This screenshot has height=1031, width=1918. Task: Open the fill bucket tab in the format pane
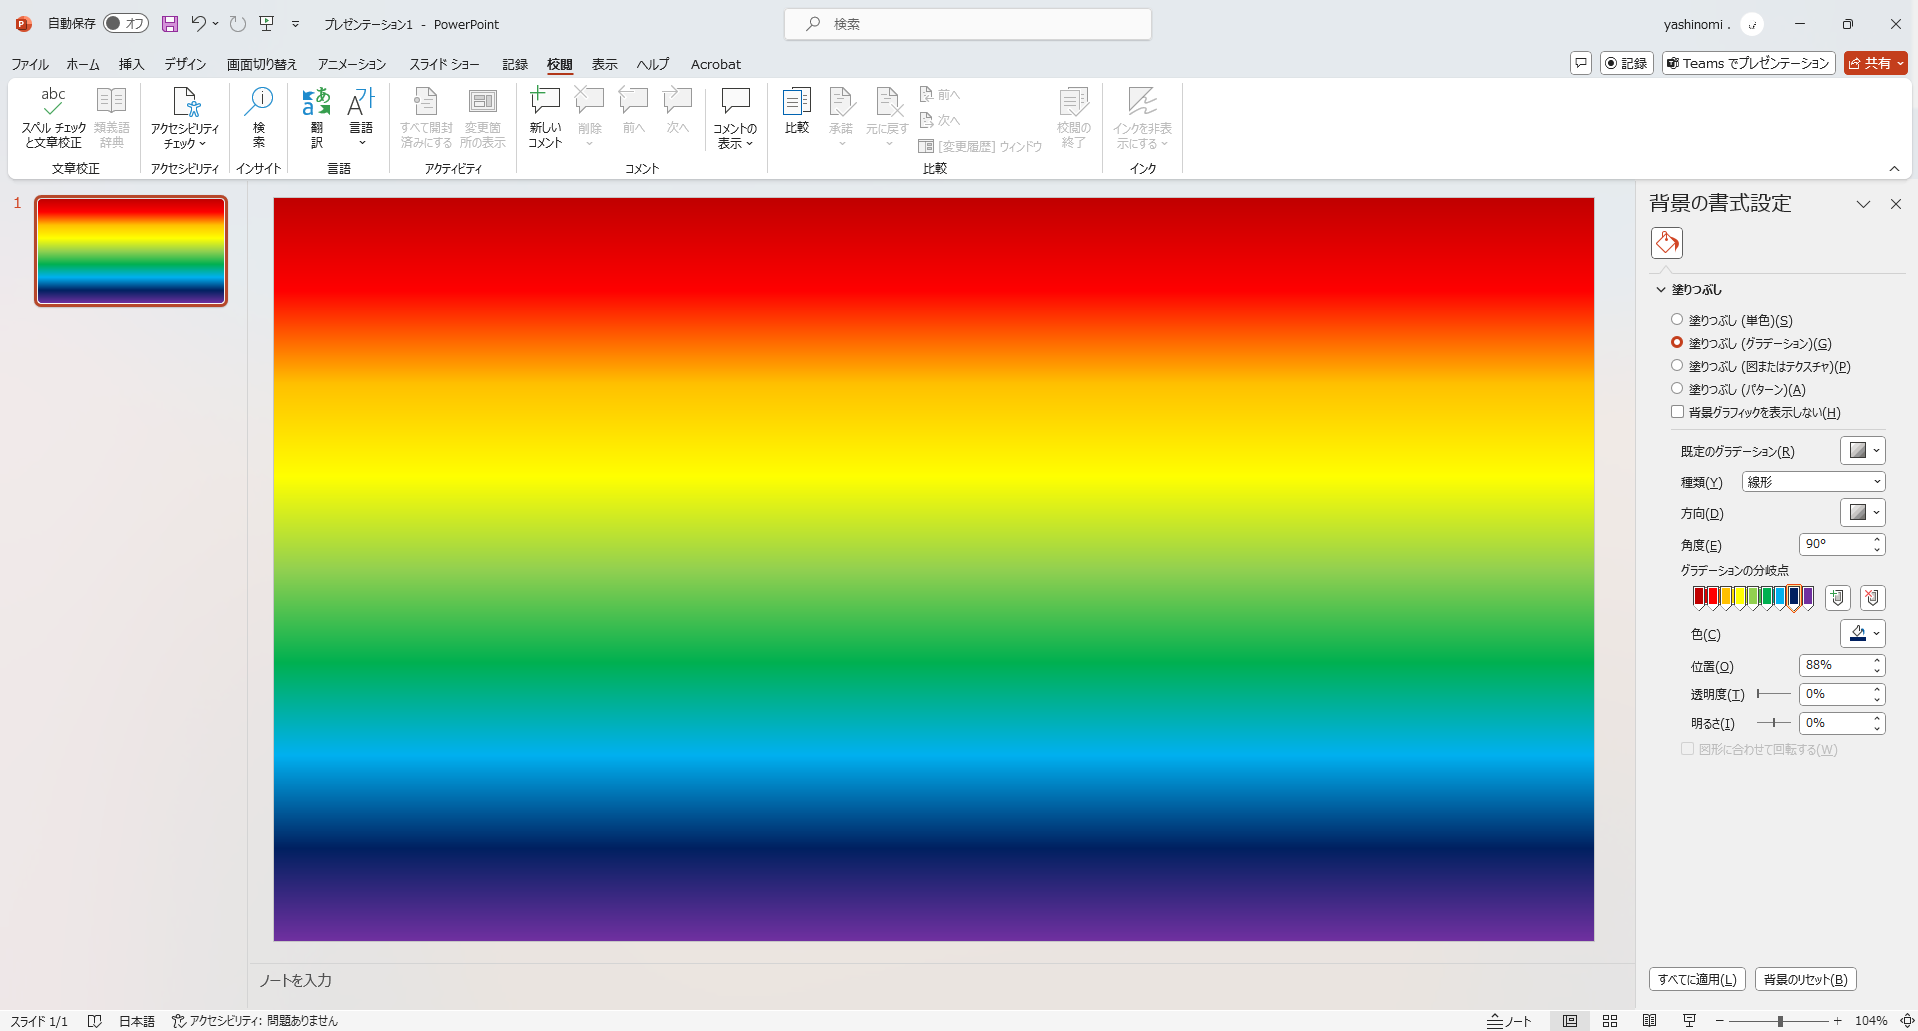(x=1667, y=243)
